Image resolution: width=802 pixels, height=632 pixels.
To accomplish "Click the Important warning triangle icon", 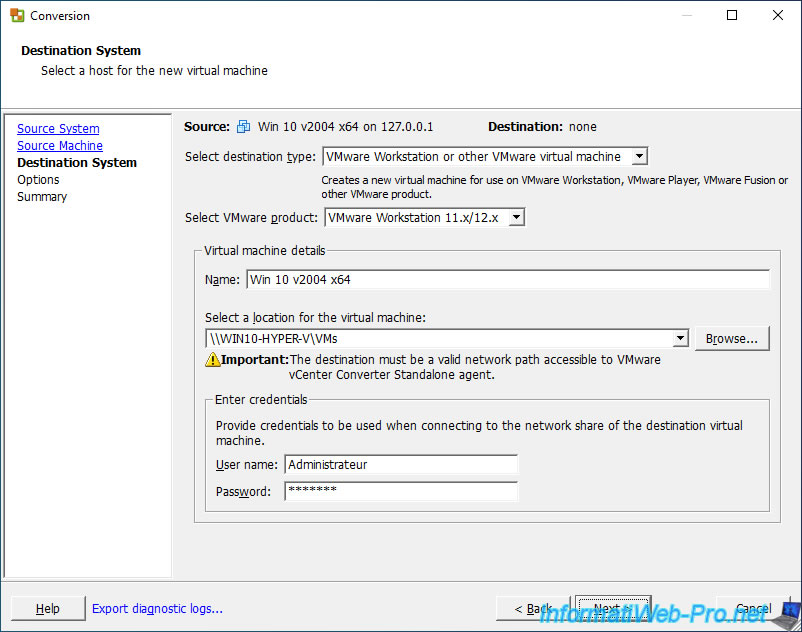I will pyautogui.click(x=212, y=359).
